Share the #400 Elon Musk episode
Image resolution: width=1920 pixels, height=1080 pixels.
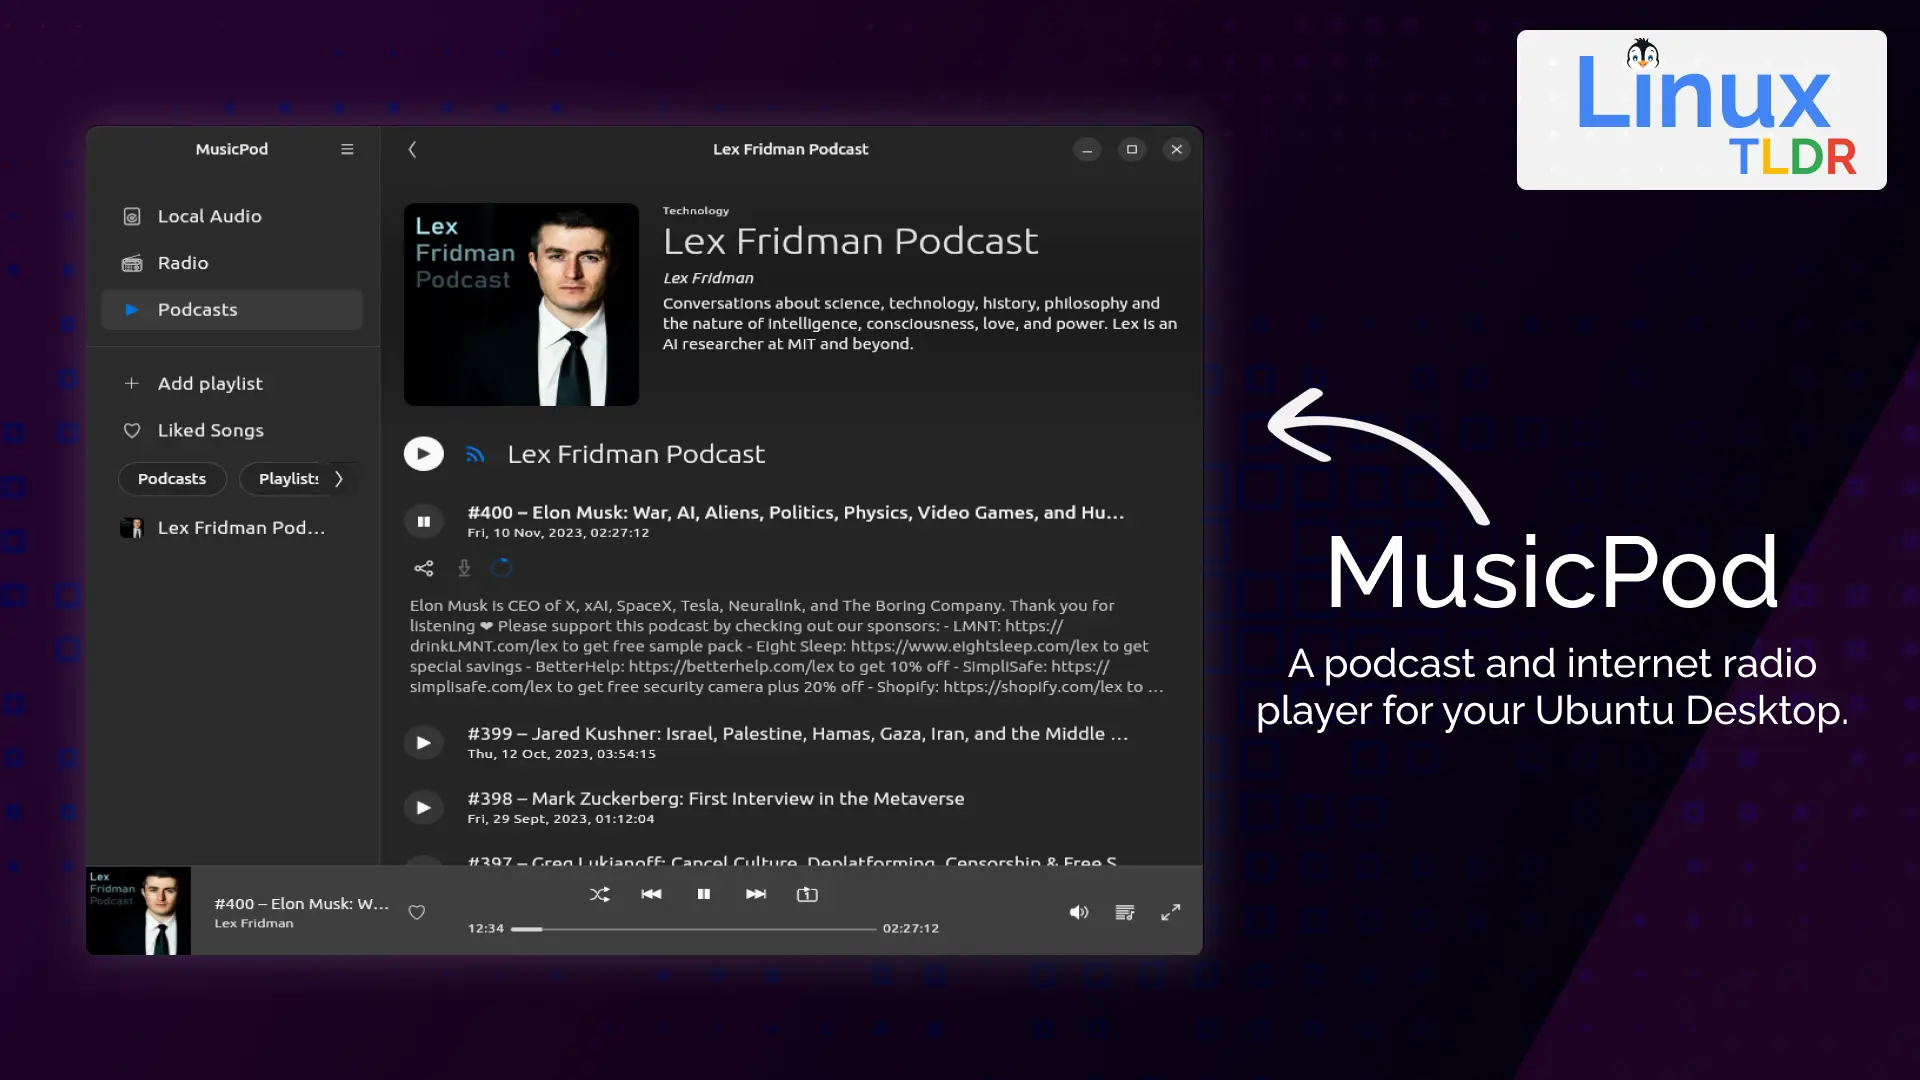pyautogui.click(x=423, y=568)
